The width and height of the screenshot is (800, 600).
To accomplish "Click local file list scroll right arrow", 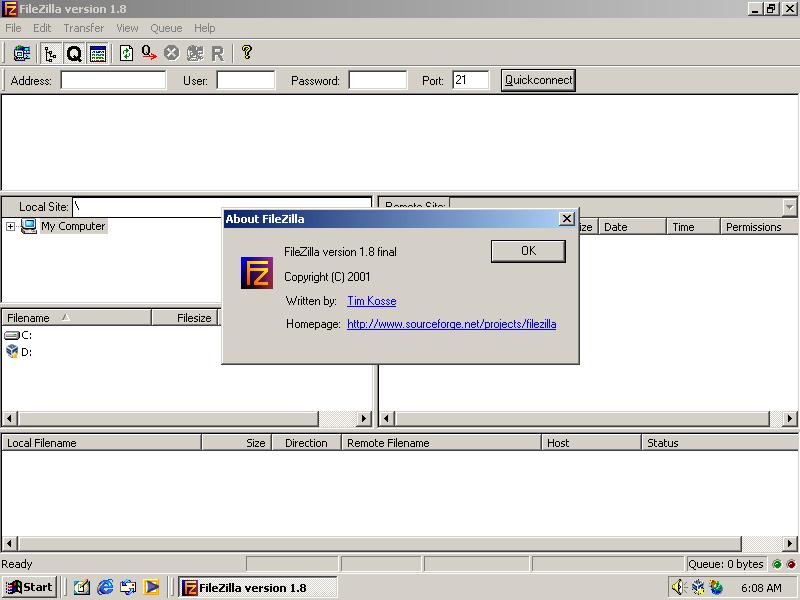I will pos(363,418).
